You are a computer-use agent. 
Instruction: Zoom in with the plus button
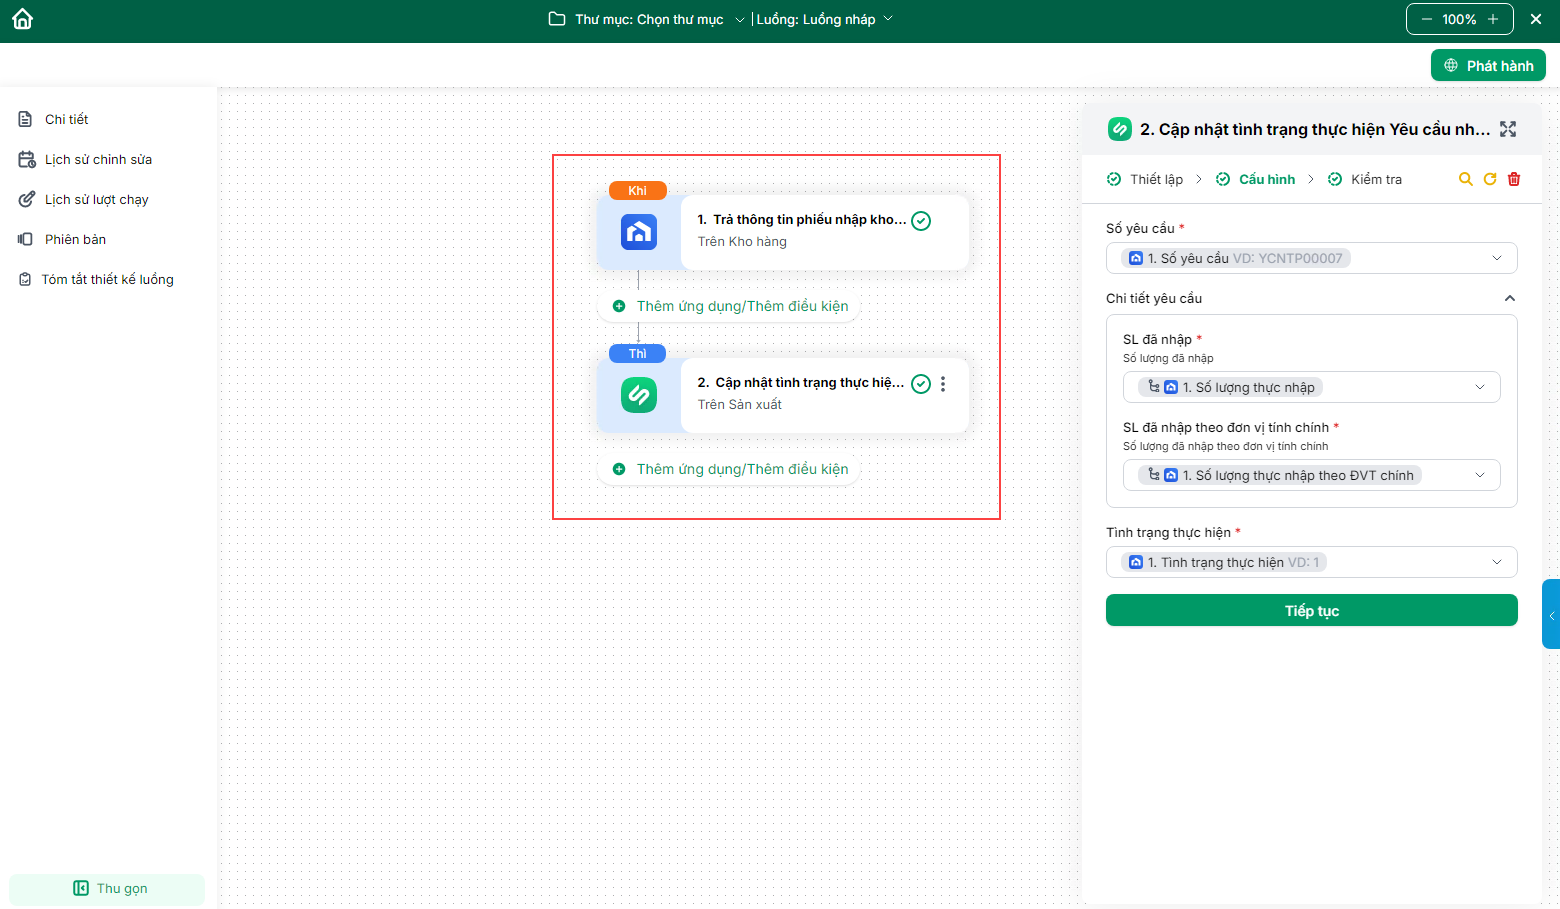pos(1493,19)
